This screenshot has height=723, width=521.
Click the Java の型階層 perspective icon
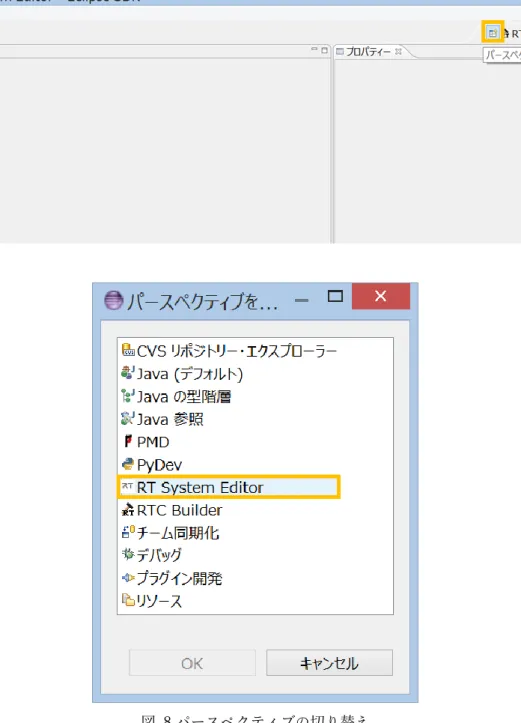[128, 395]
